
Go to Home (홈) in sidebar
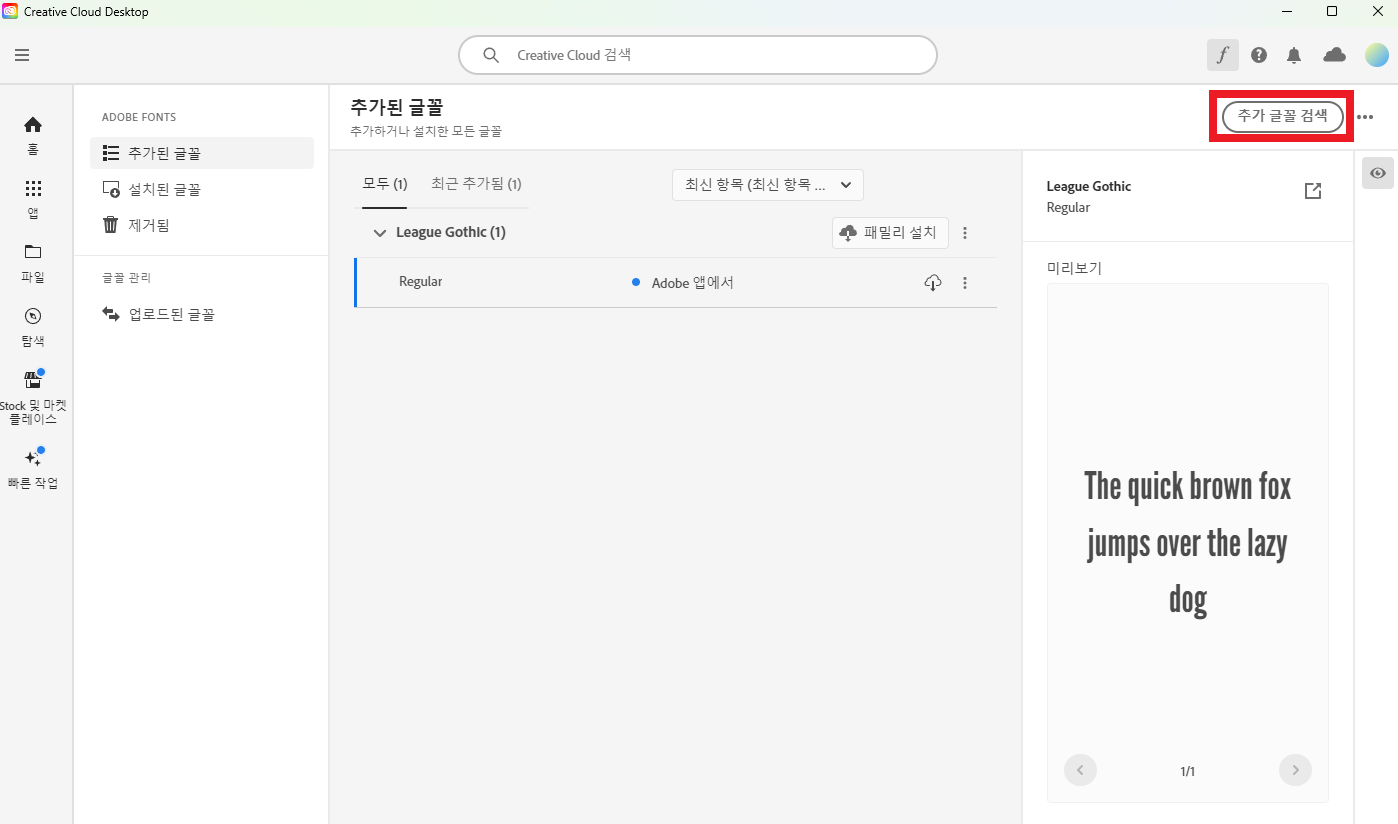click(33, 134)
